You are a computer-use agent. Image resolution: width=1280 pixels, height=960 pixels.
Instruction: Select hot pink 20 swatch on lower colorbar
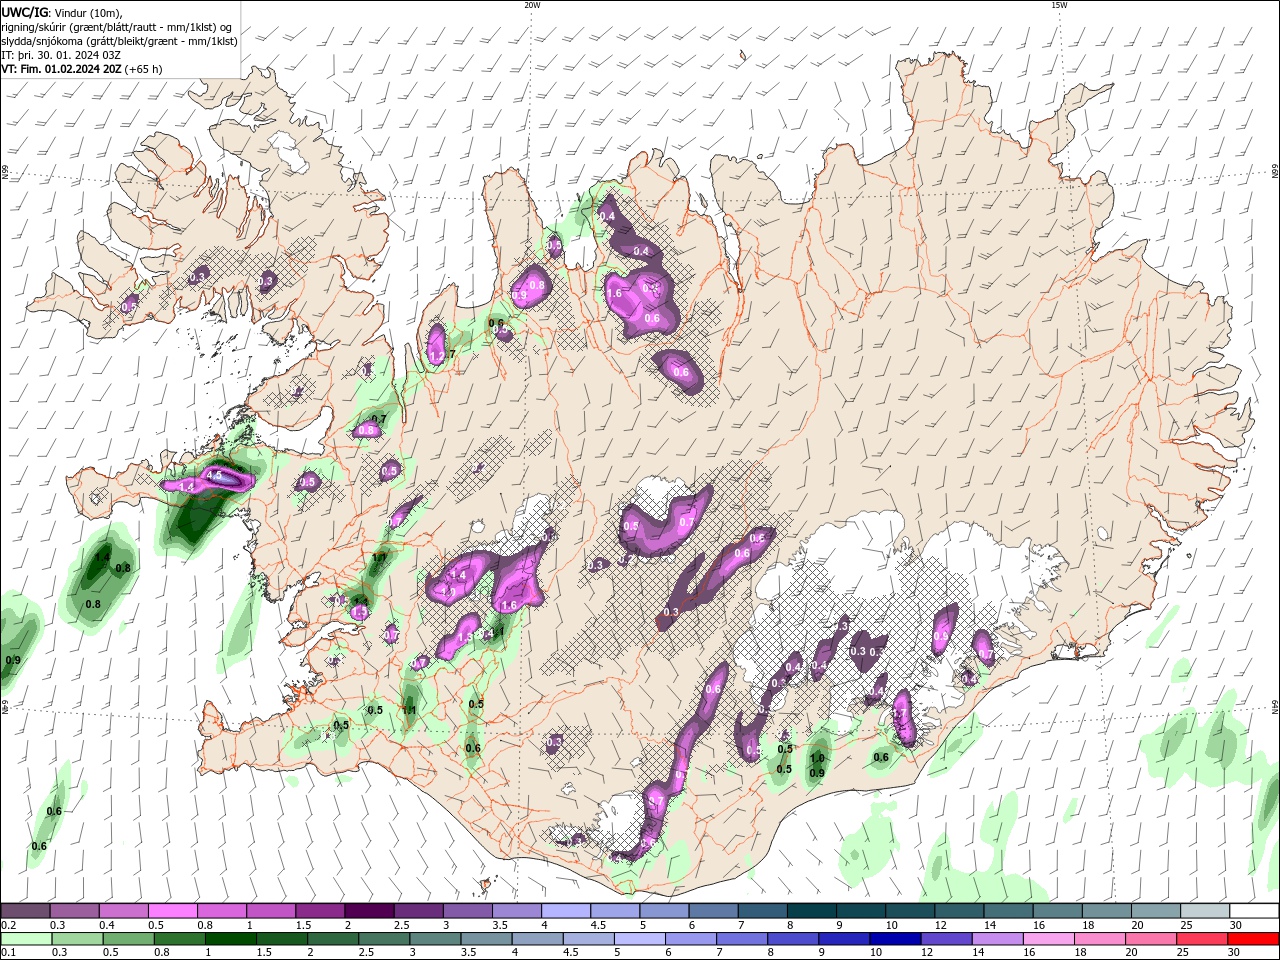coord(1150,939)
